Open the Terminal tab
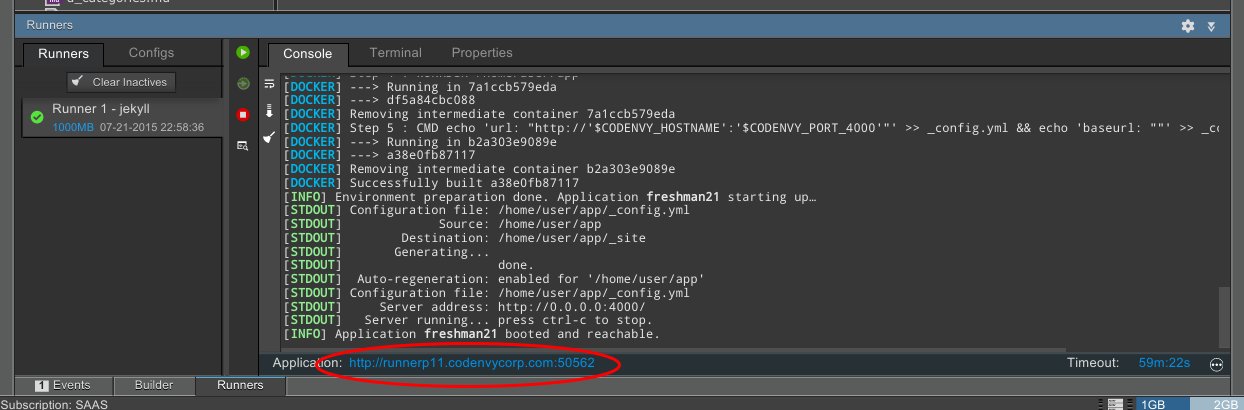Screen dimensions: 1244x410 click(395, 53)
